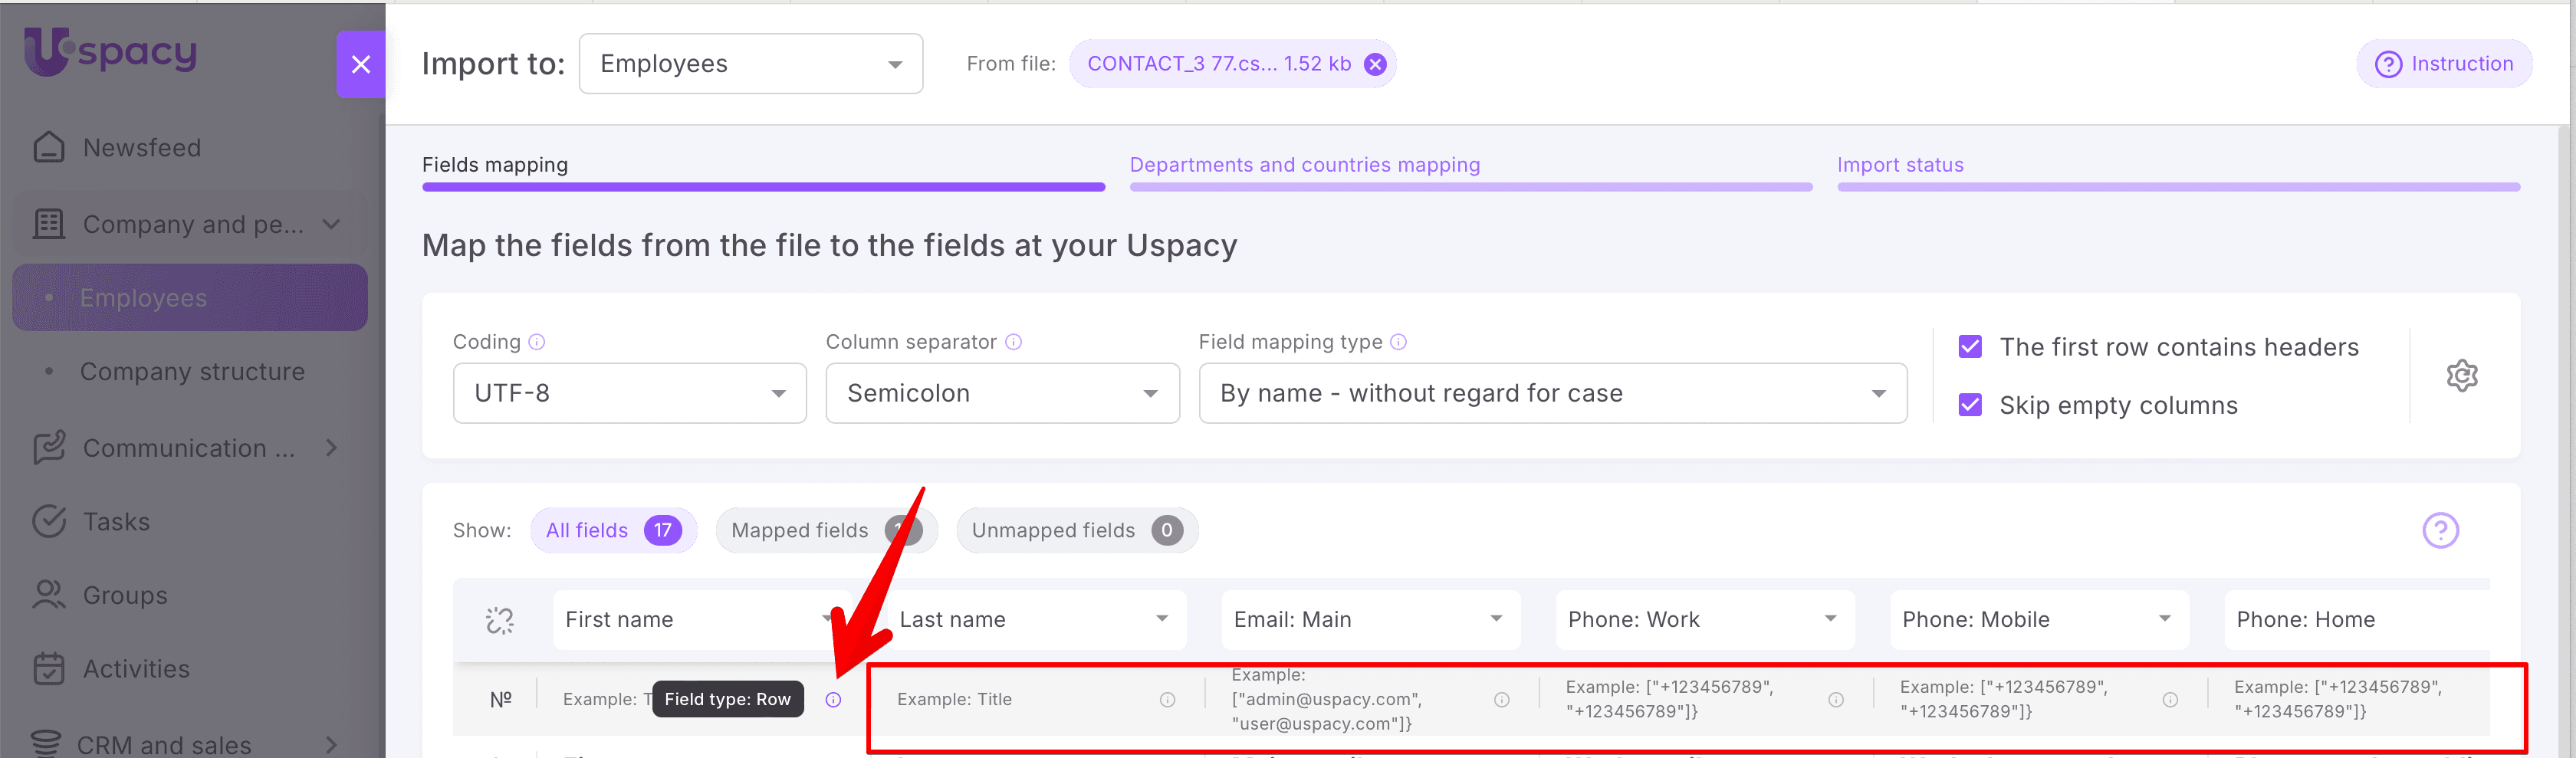Image resolution: width=2576 pixels, height=758 pixels.
Task: Uncheck 'The first row contains headers'
Action: point(1970,346)
